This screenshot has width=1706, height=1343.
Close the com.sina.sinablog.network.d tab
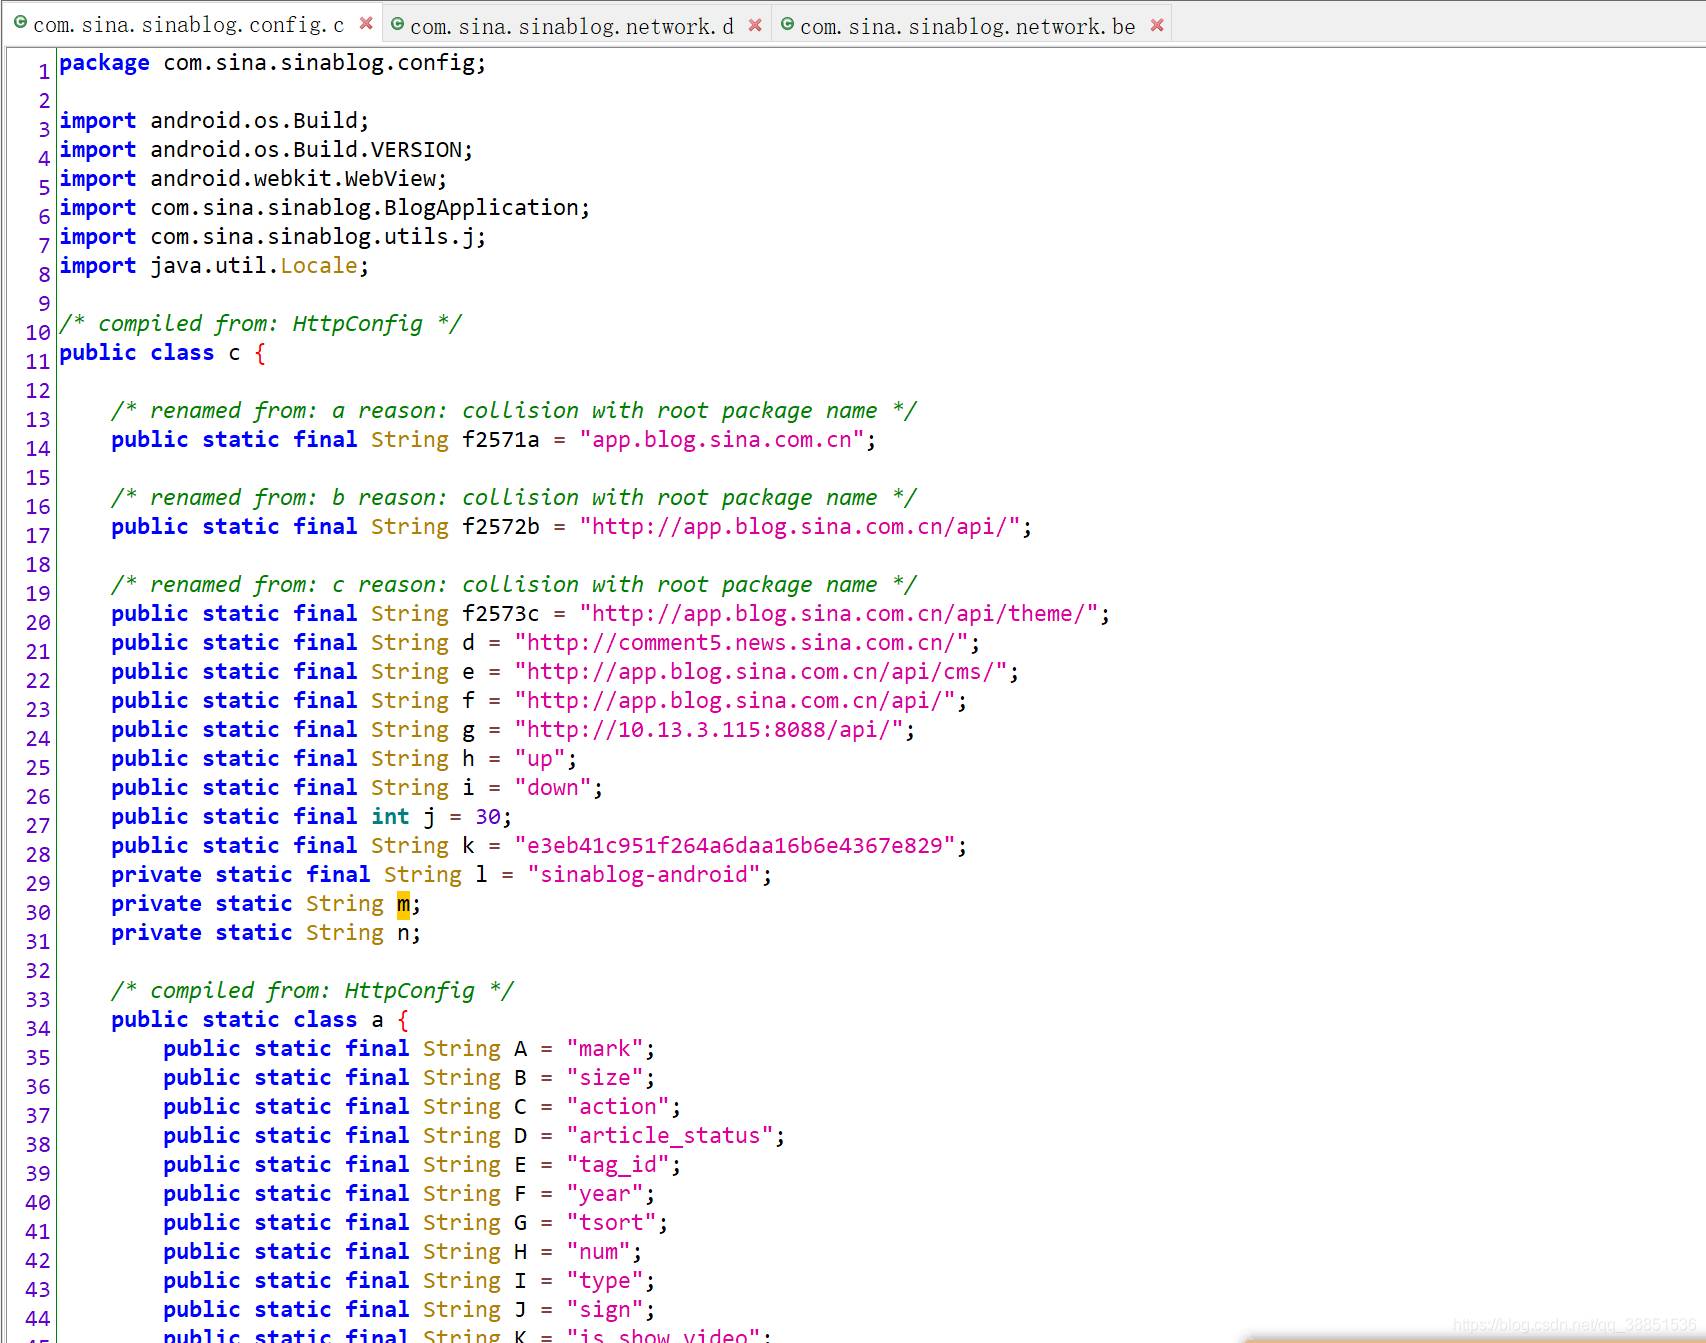[x=755, y=25]
